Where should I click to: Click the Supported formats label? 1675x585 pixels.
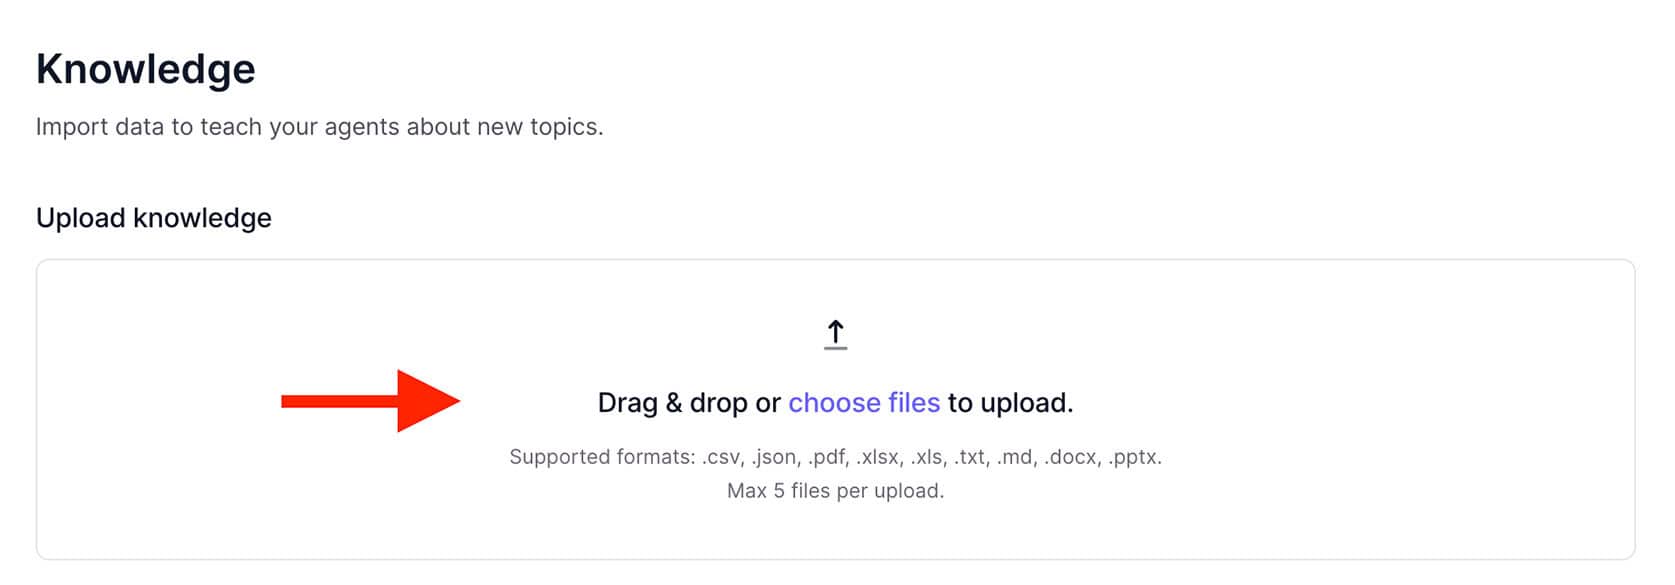(602, 457)
